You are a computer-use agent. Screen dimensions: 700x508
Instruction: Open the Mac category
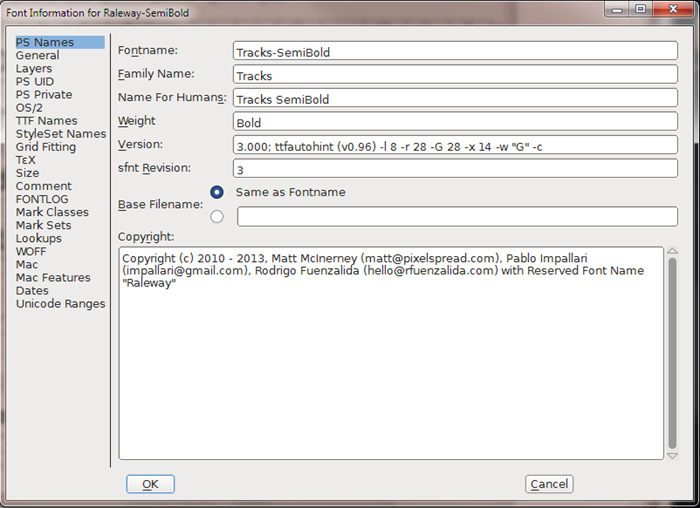[x=27, y=264]
